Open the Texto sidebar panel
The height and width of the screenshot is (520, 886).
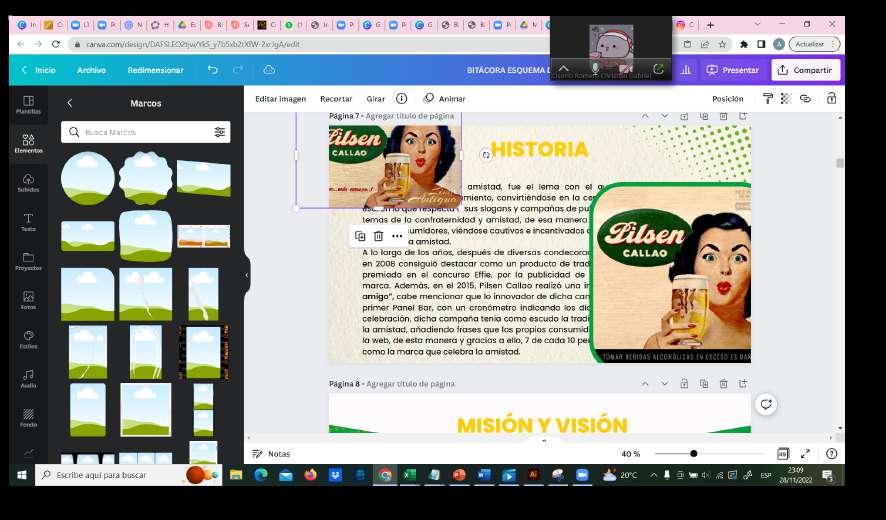coord(28,222)
